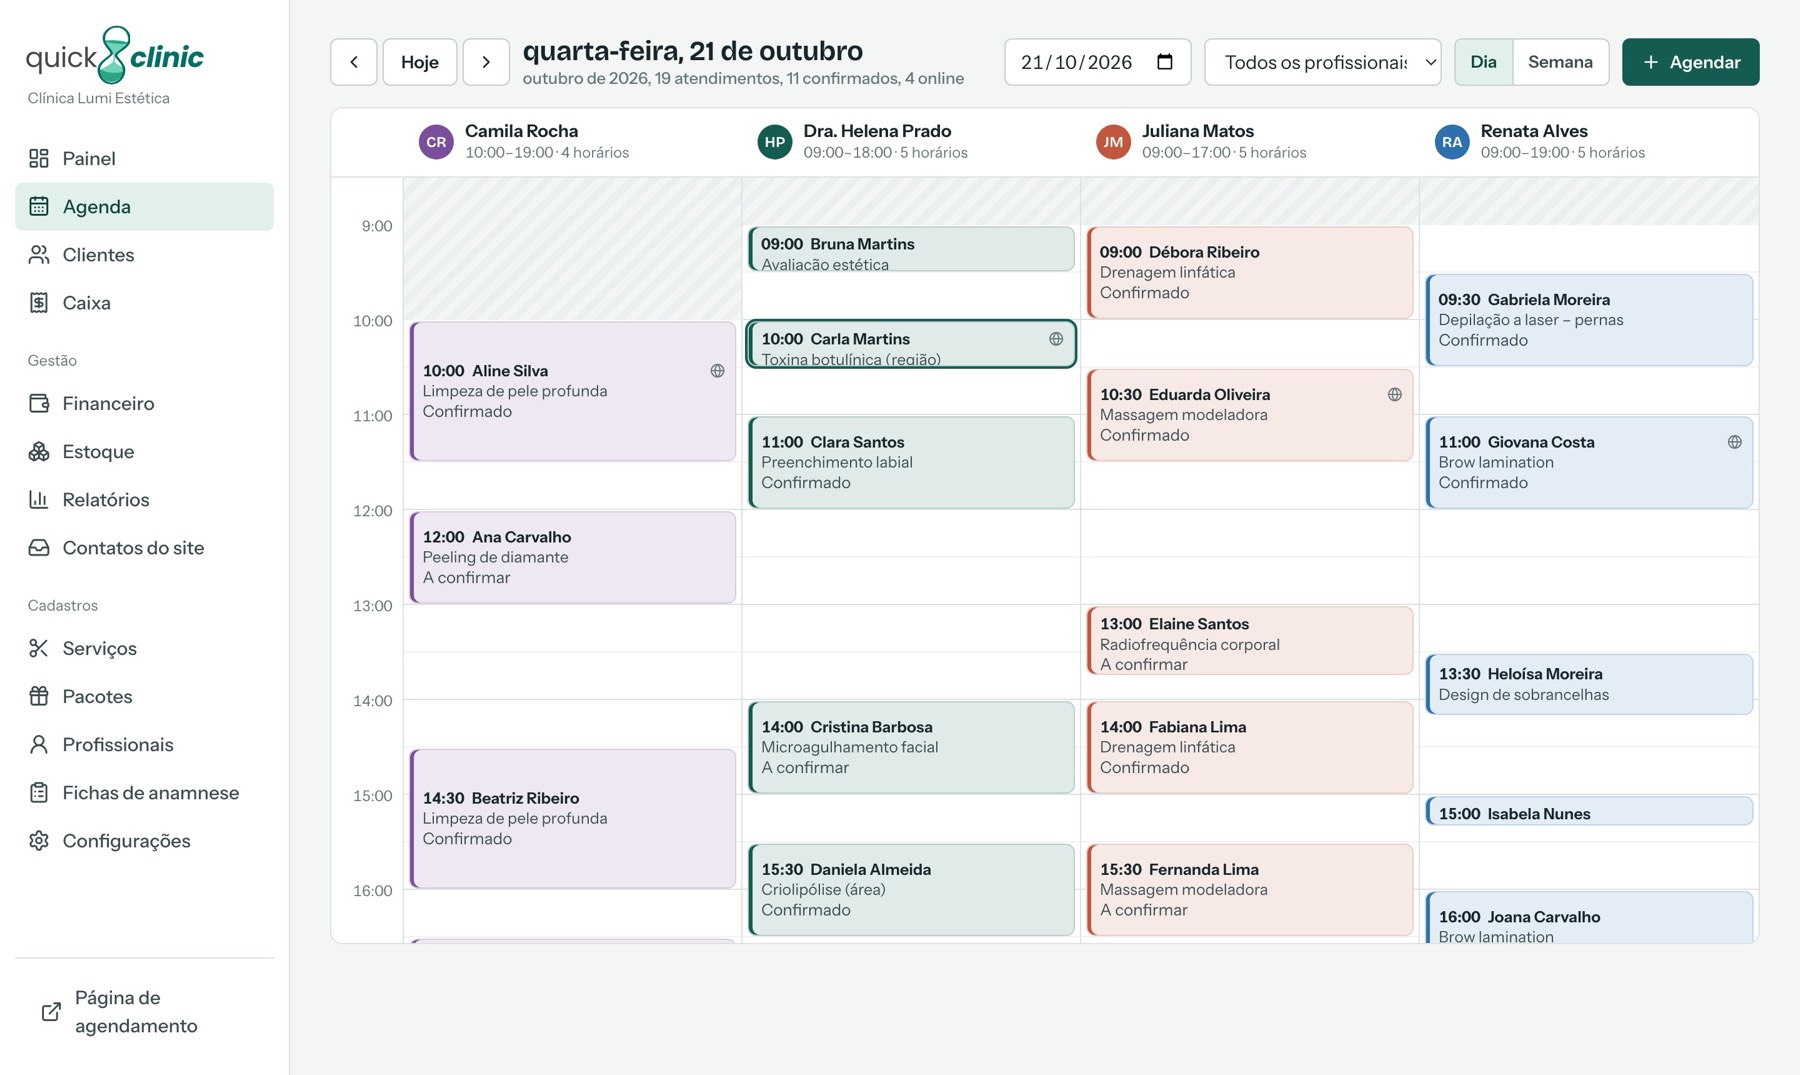
Task: Click the Financeiro wallet icon
Action: point(39,403)
